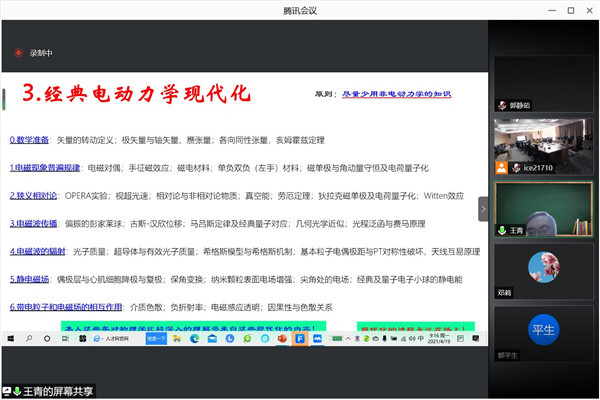Screen dimensions: 600x400
Task: Click the red recording indicator icon
Action: coord(17,53)
